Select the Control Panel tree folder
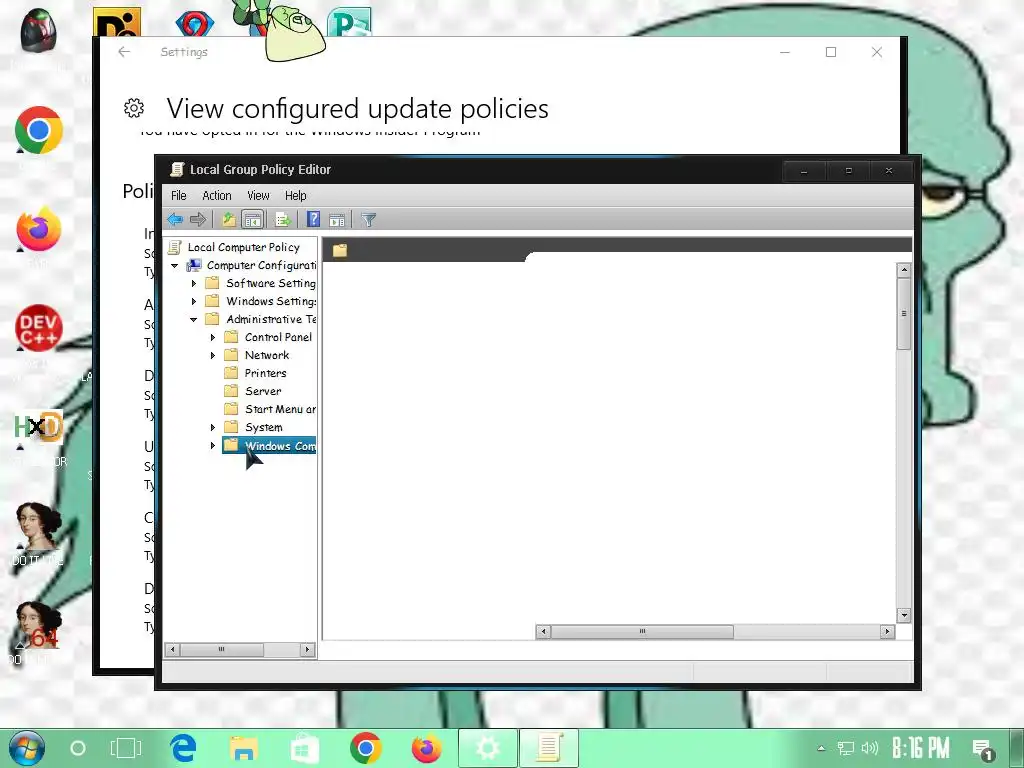Viewport: 1024px width, 768px height. [278, 337]
